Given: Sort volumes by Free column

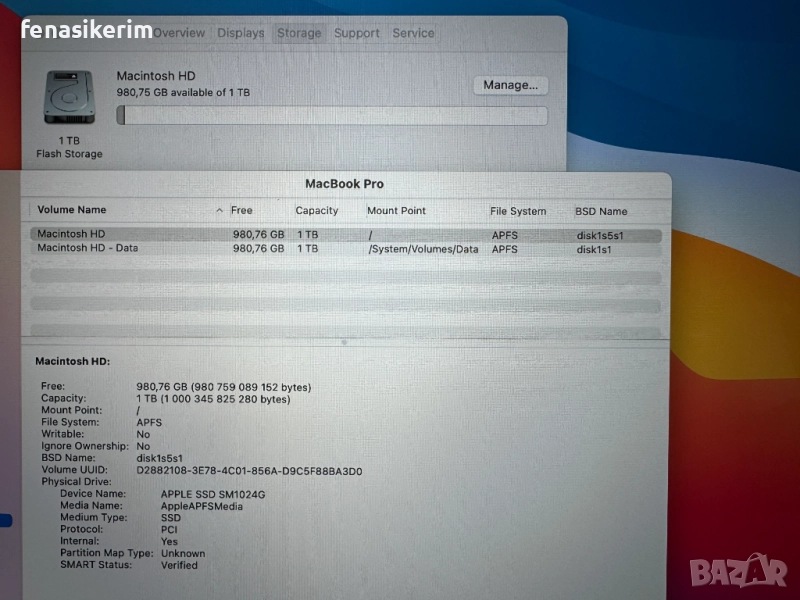Looking at the screenshot, I should [242, 211].
